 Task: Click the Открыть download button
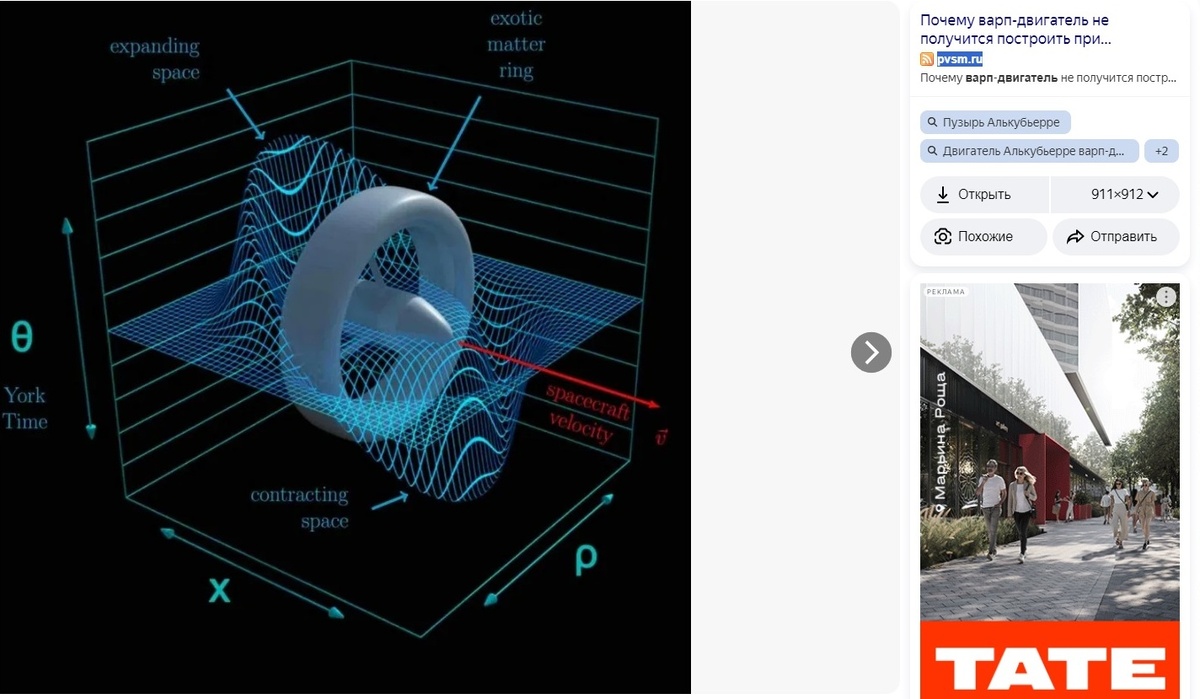(985, 195)
